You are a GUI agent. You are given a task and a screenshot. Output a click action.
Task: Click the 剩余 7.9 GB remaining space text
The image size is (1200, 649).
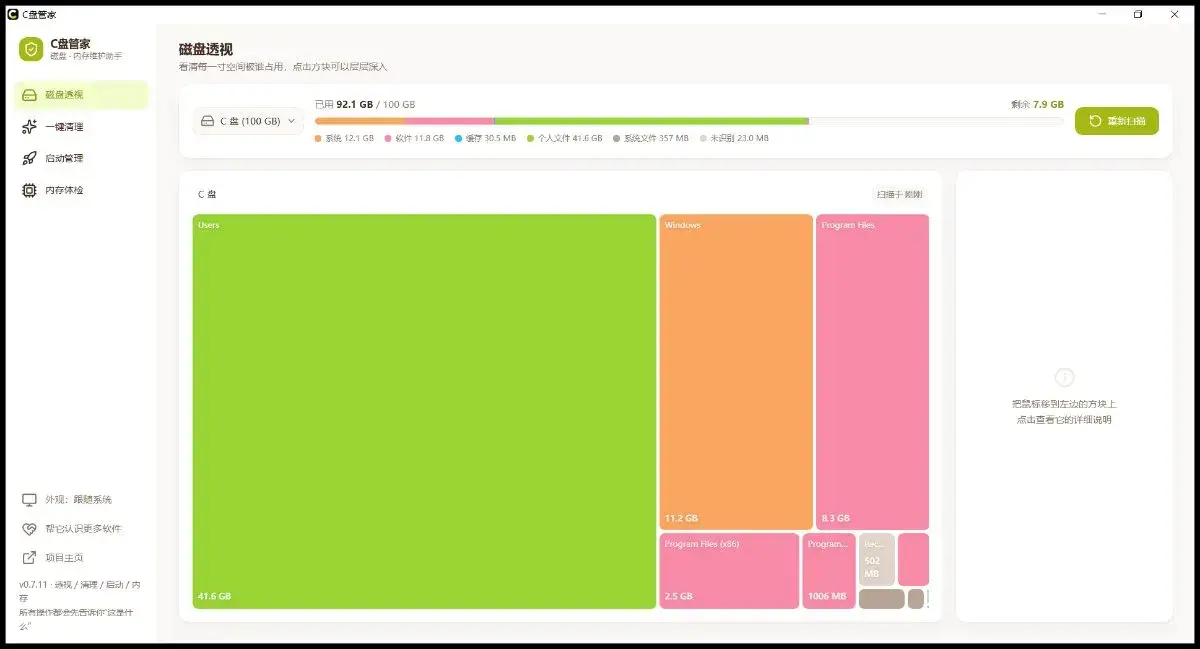pyautogui.click(x=1037, y=104)
